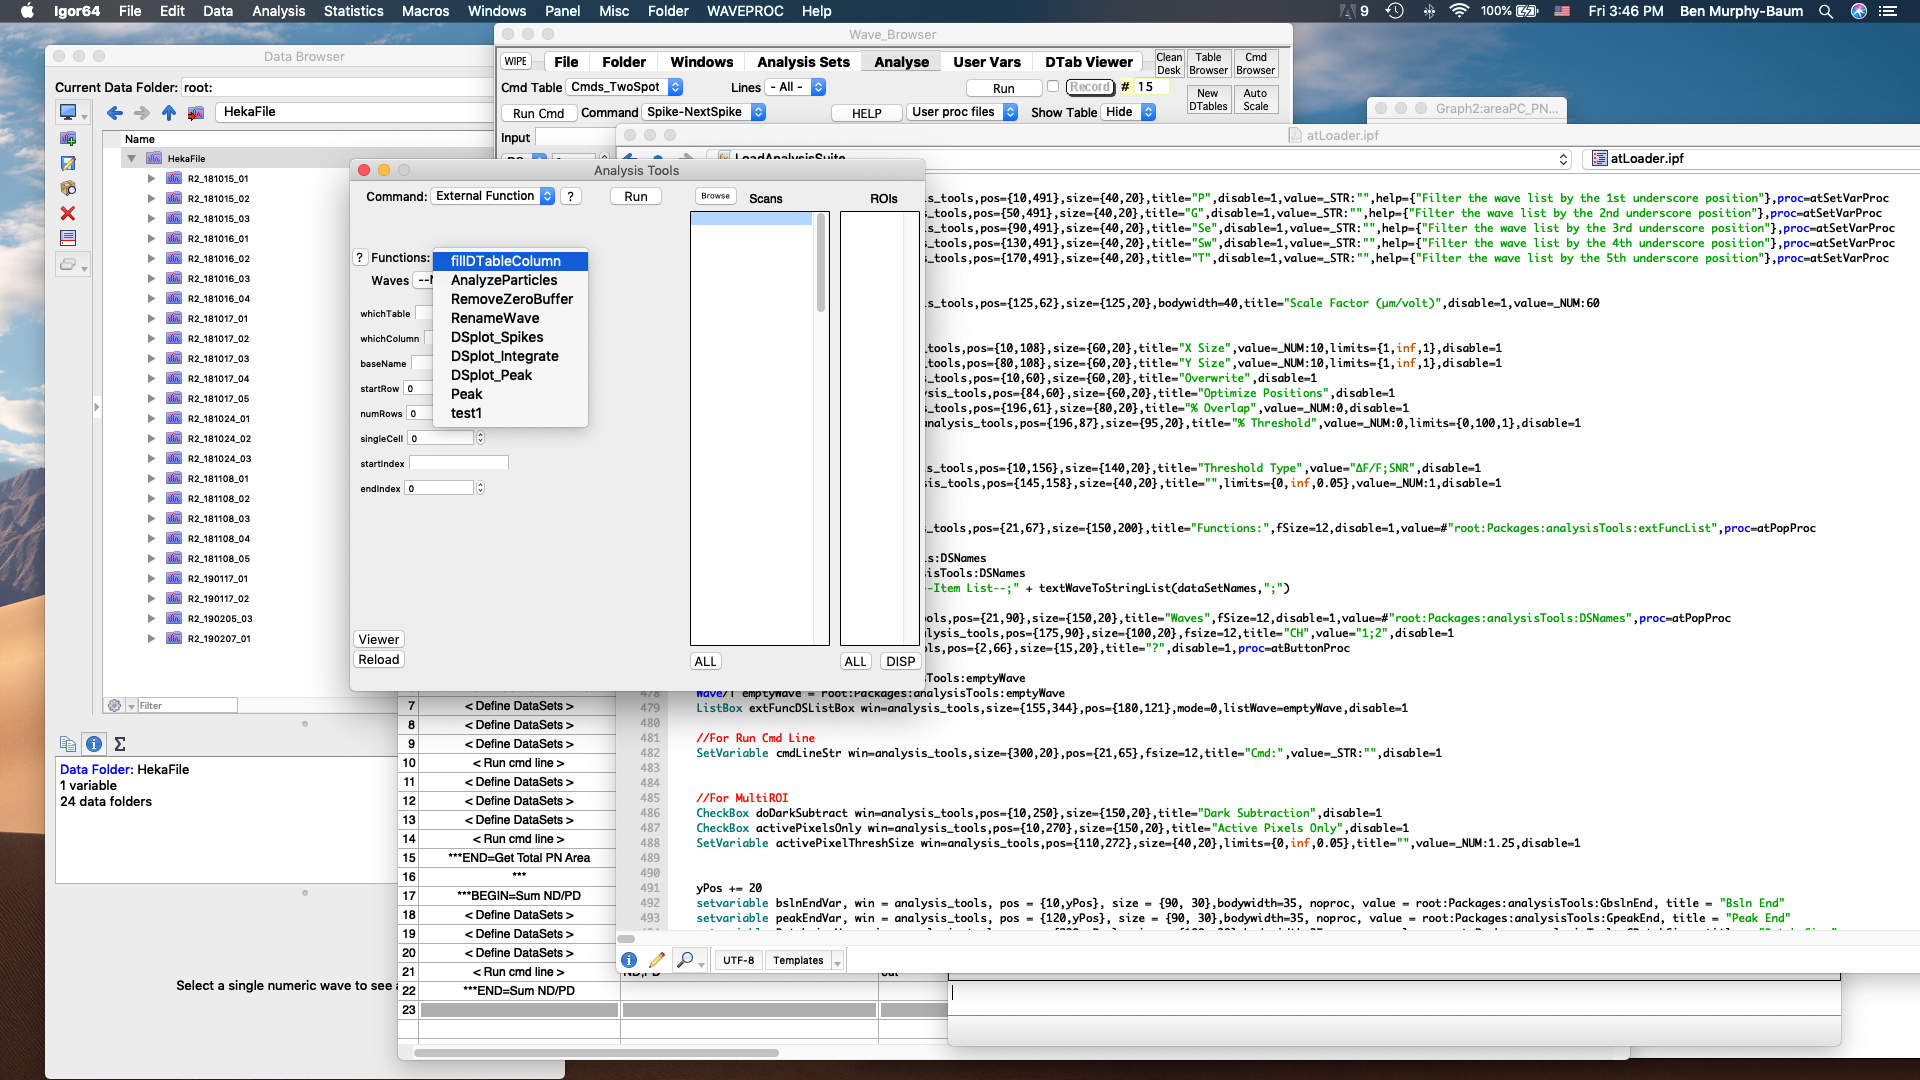Click the execute command window icon

[x=68, y=238]
